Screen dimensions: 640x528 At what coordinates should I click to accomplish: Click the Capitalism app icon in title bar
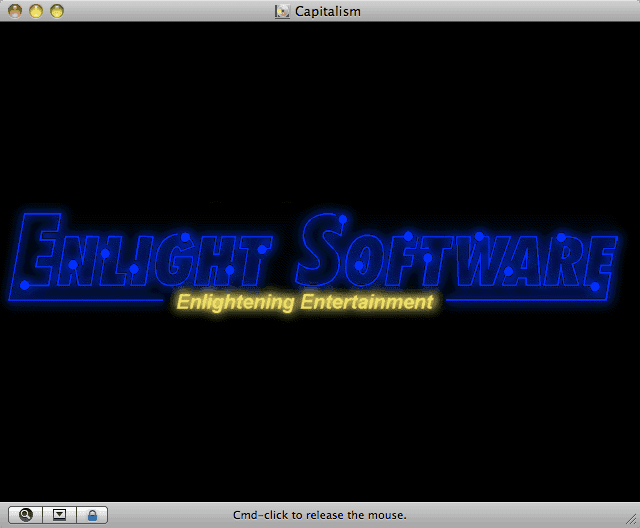click(x=282, y=11)
